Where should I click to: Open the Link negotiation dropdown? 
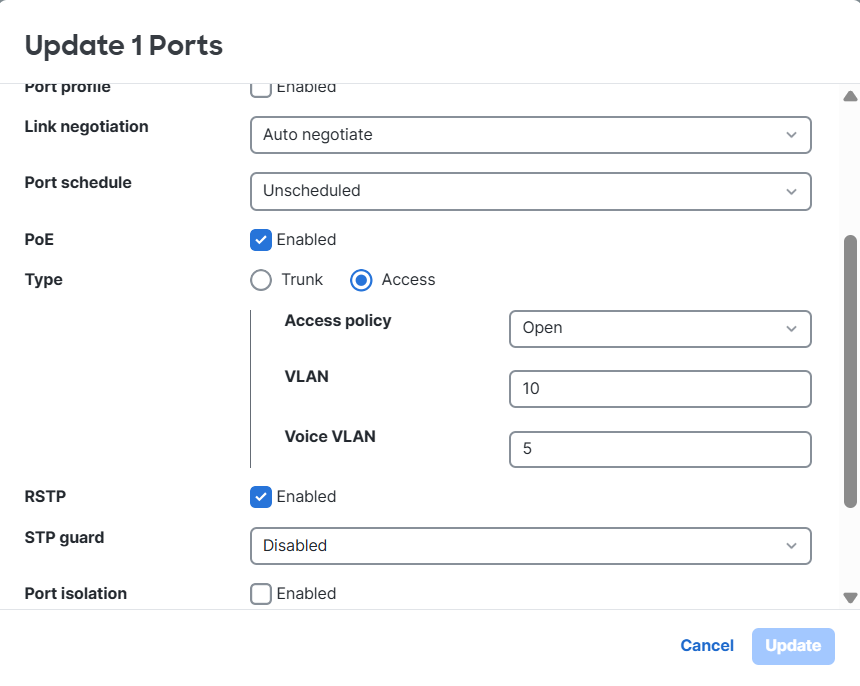(530, 135)
